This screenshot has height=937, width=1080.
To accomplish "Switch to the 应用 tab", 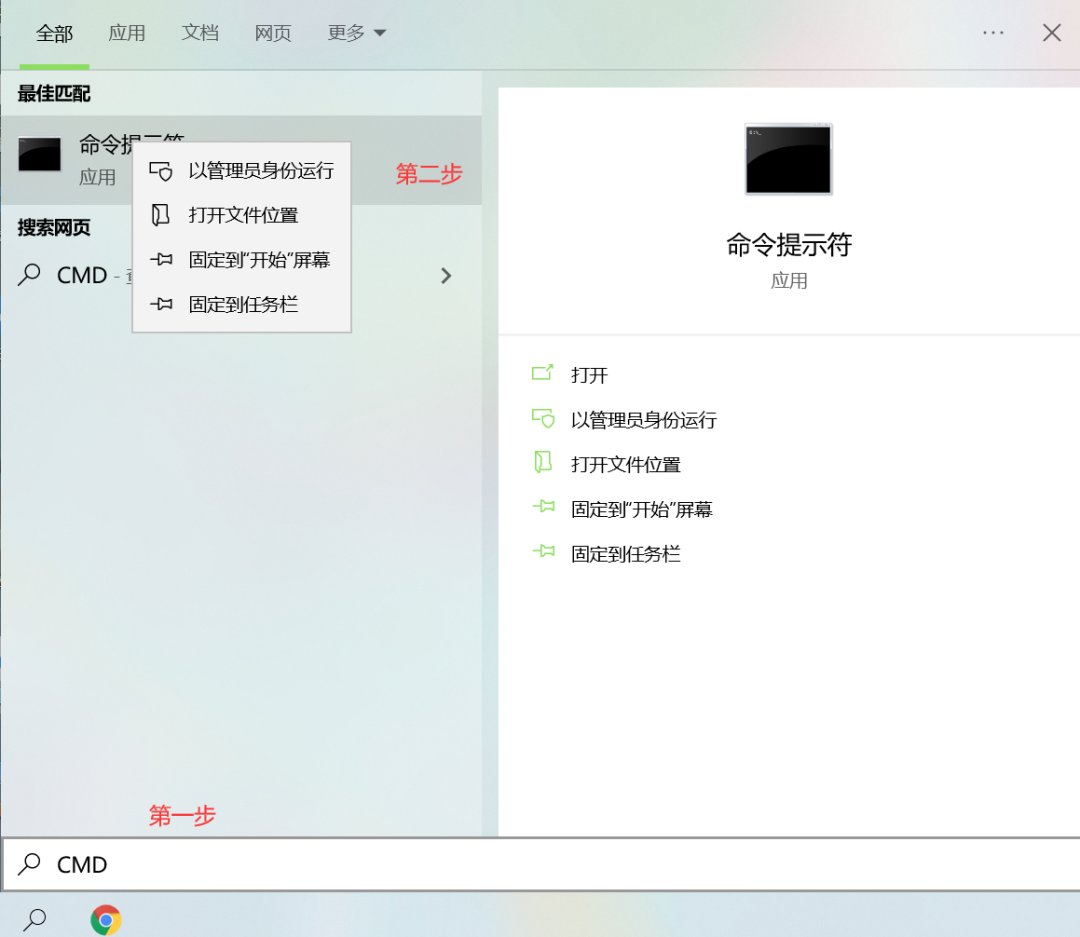I will click(127, 32).
